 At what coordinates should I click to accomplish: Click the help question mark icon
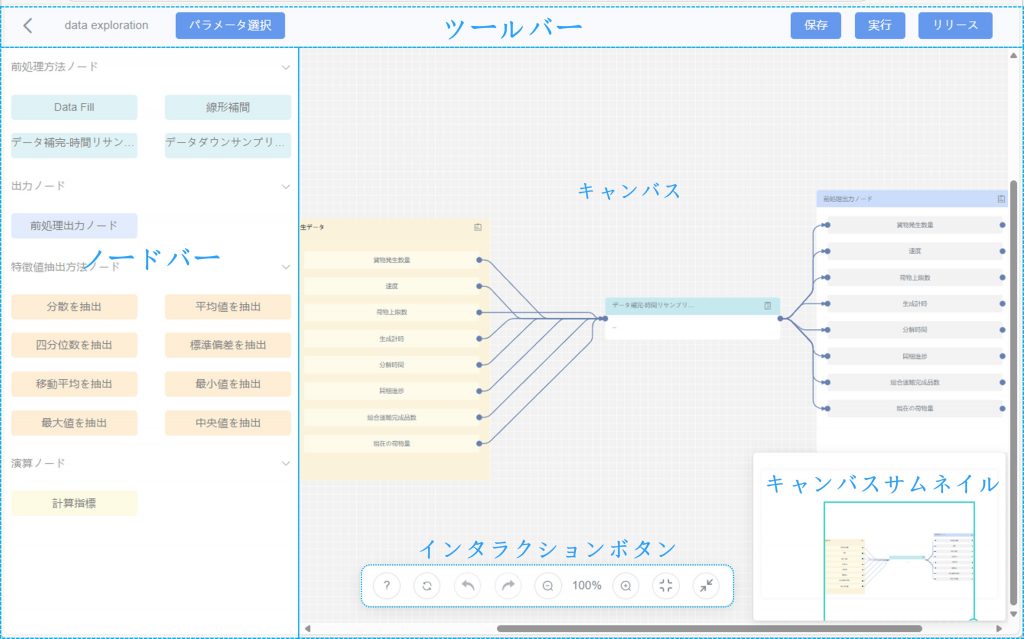click(387, 586)
